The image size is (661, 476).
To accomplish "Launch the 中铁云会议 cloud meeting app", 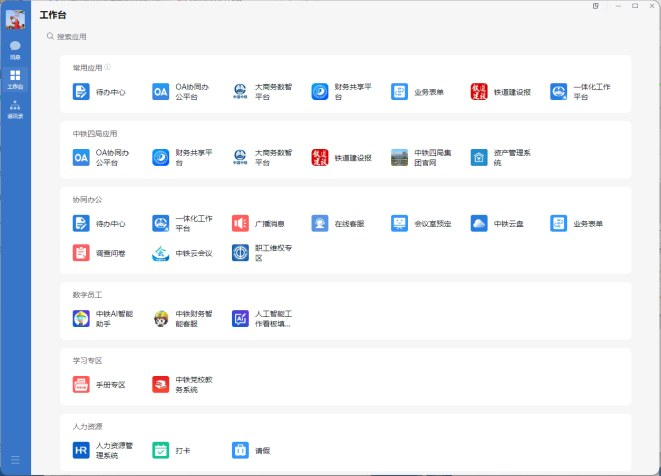I will click(x=161, y=253).
